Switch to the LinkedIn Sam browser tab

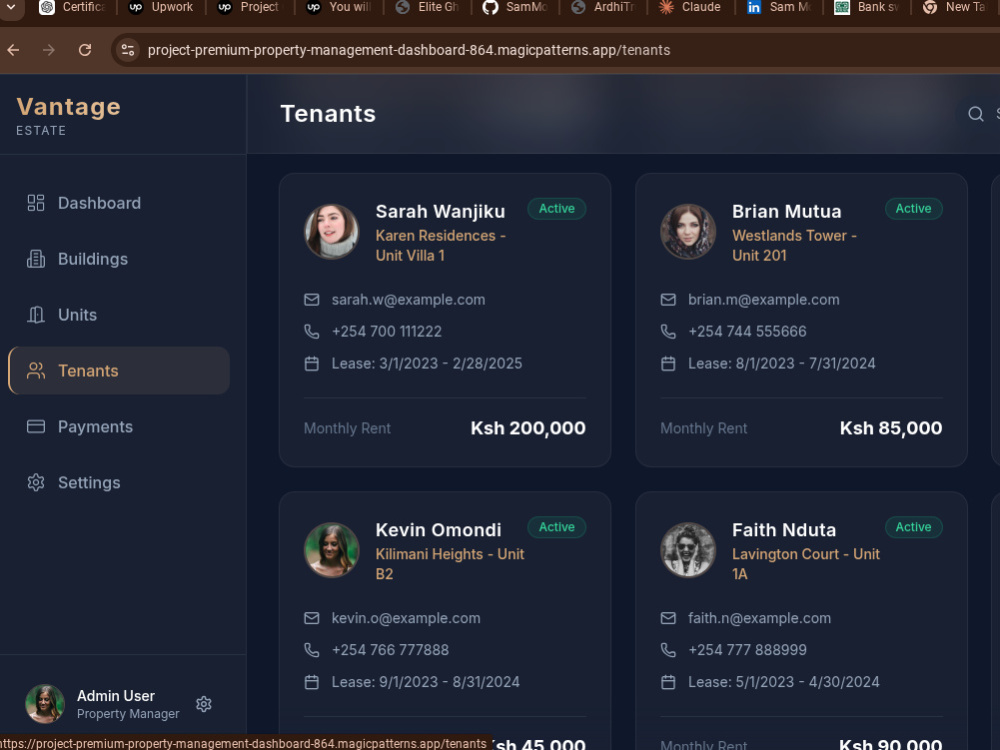click(x=779, y=7)
